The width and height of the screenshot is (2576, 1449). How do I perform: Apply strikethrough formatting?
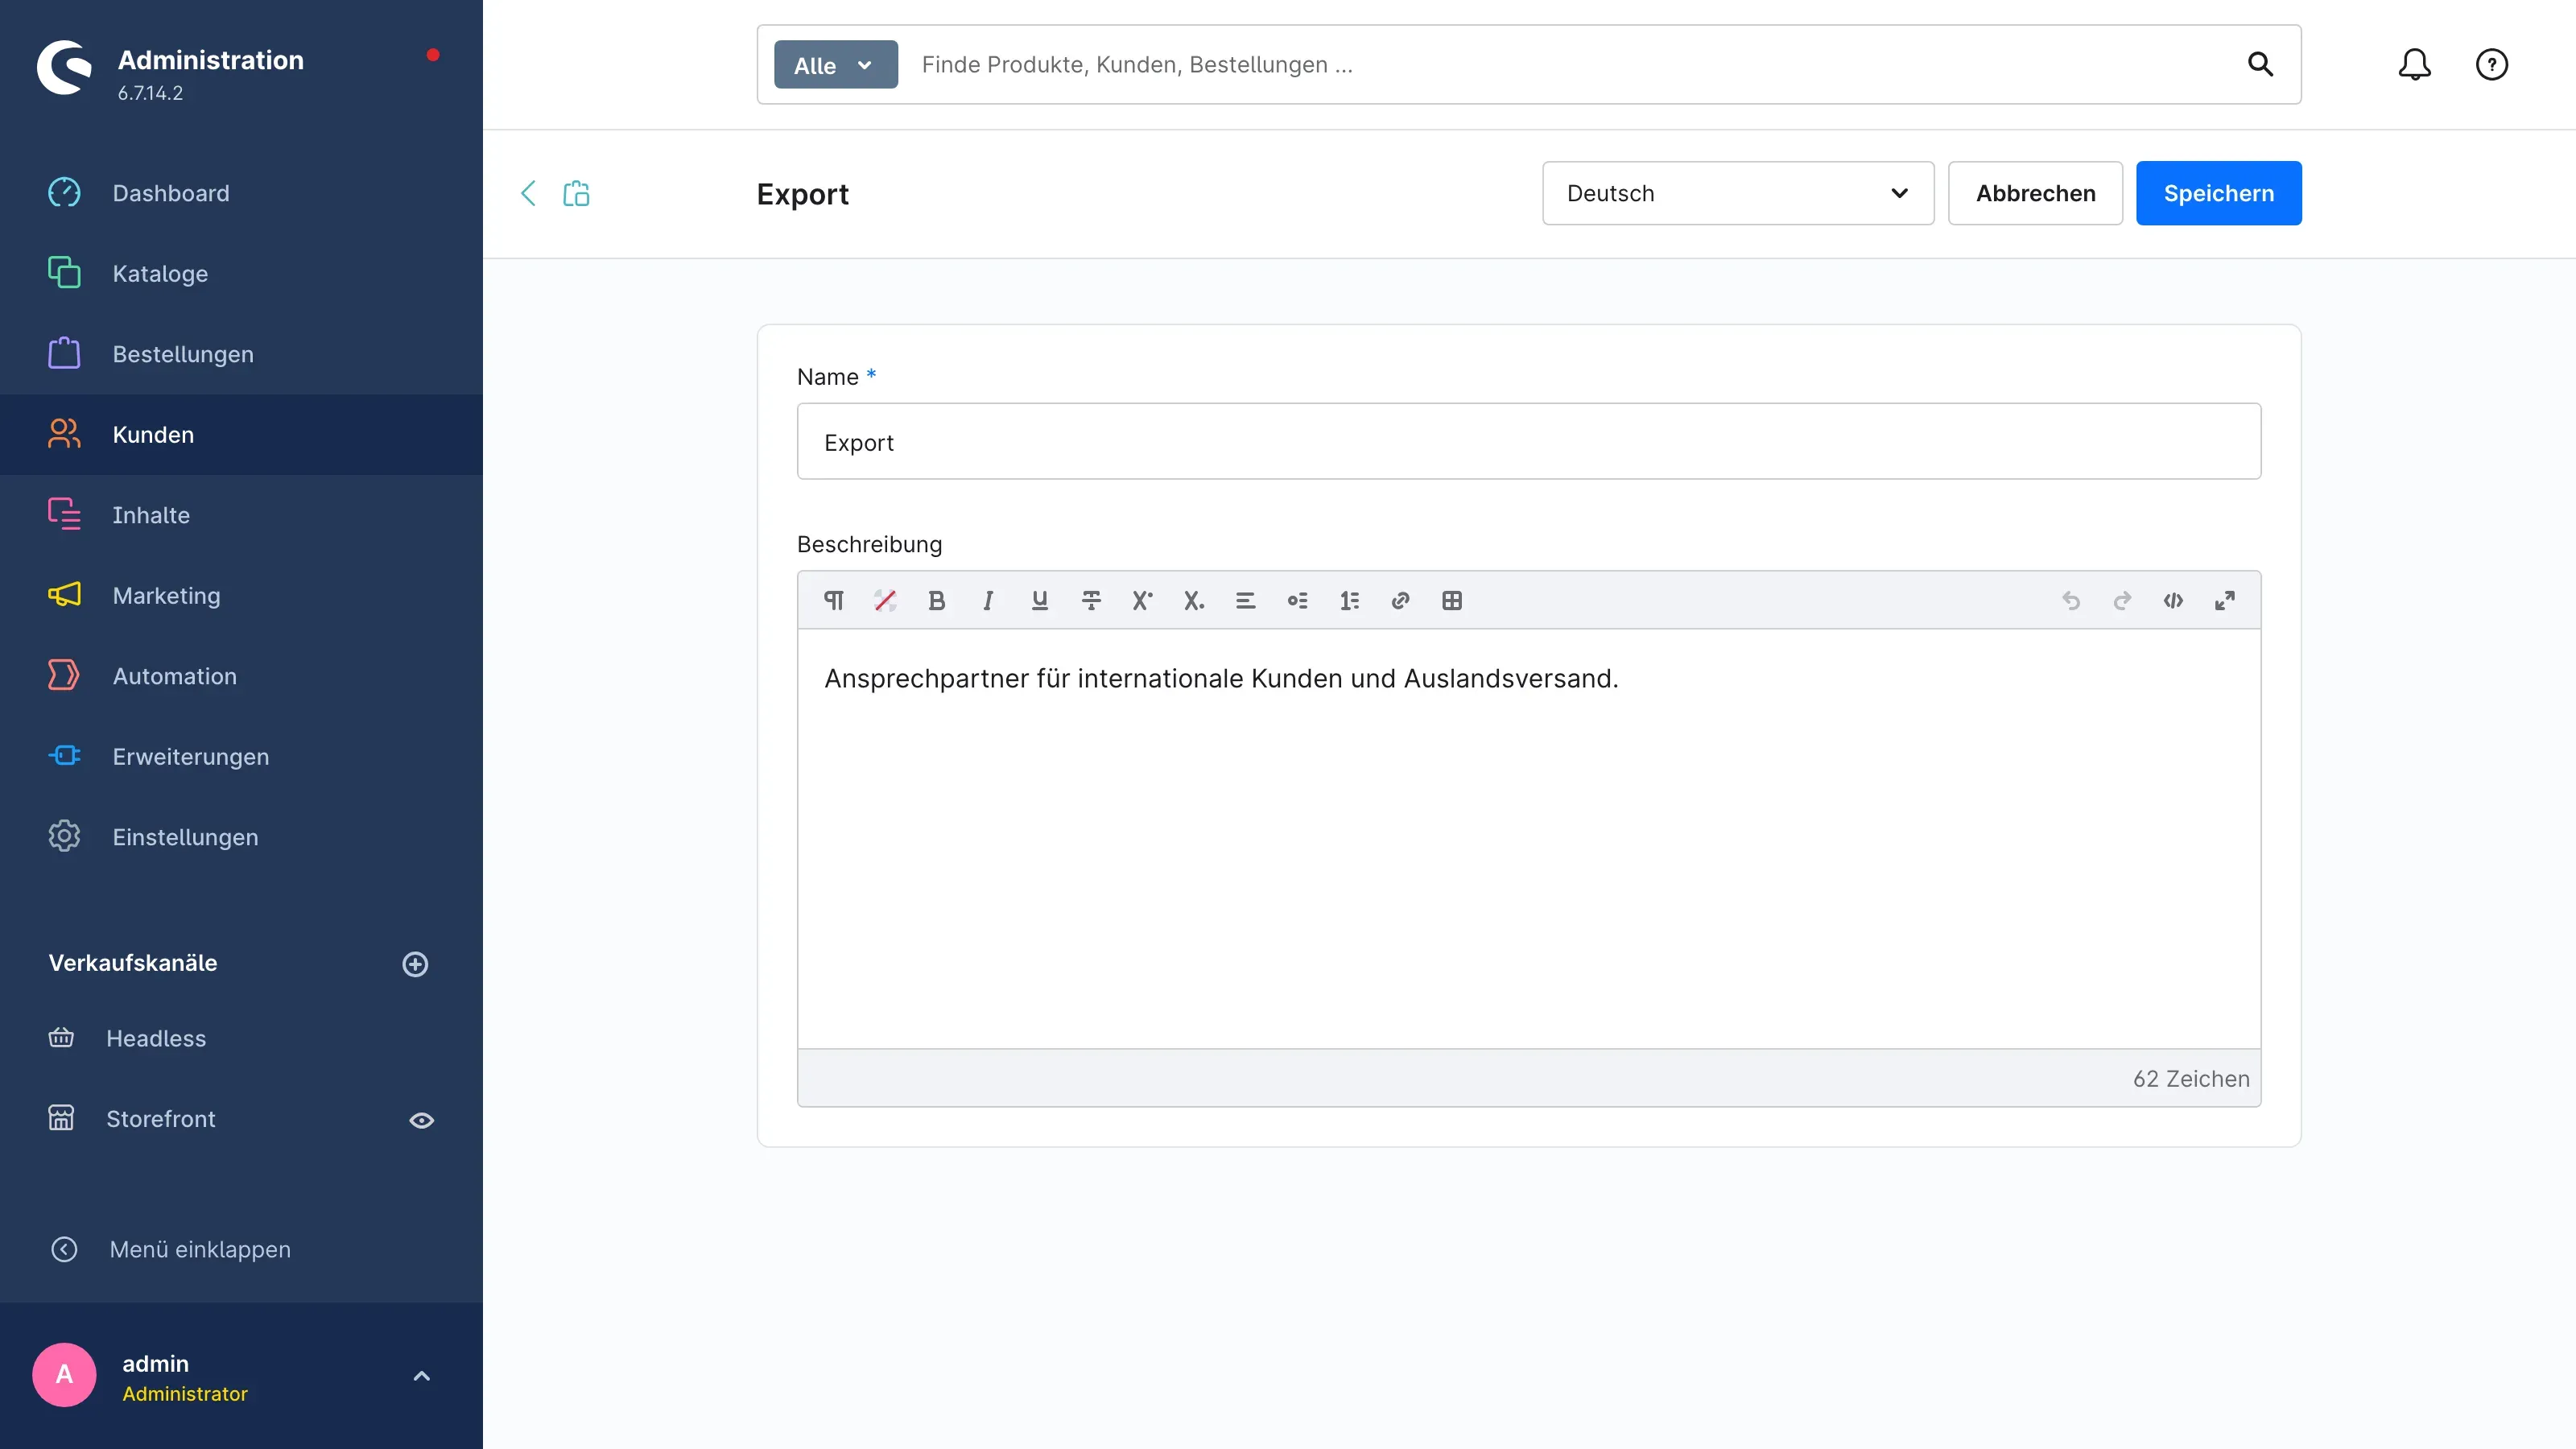click(x=1091, y=600)
